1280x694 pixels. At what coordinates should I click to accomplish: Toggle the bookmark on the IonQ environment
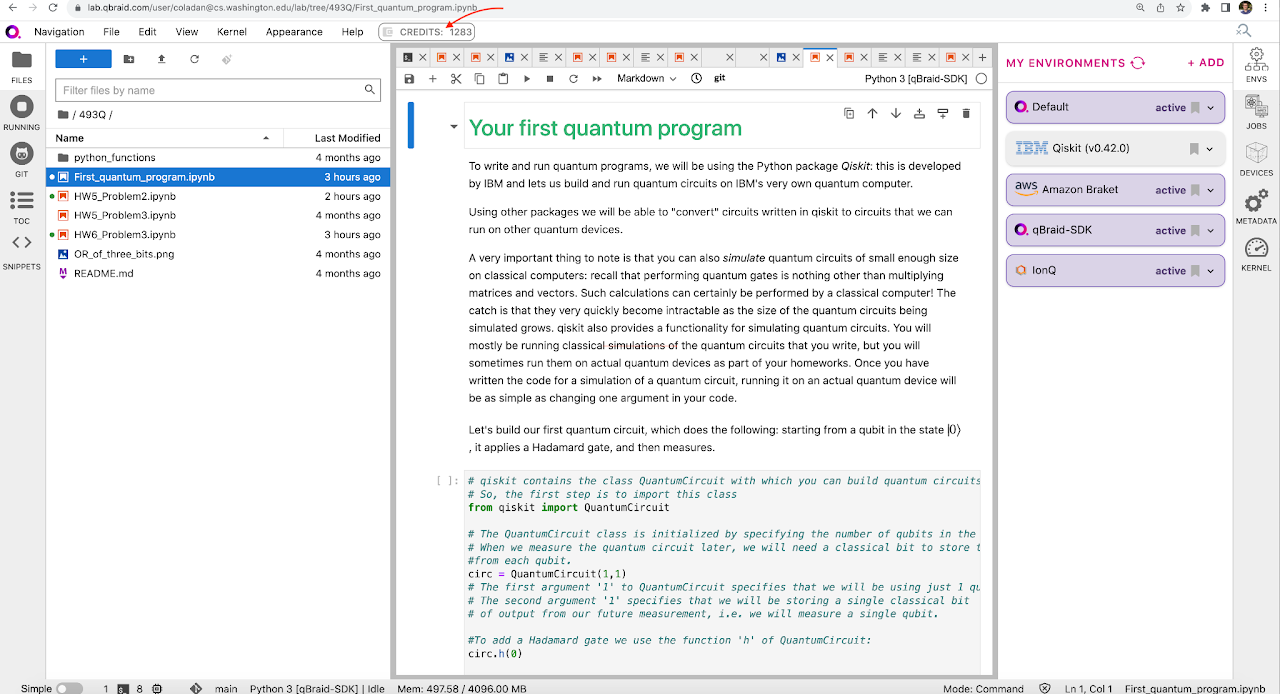pyautogui.click(x=1194, y=271)
